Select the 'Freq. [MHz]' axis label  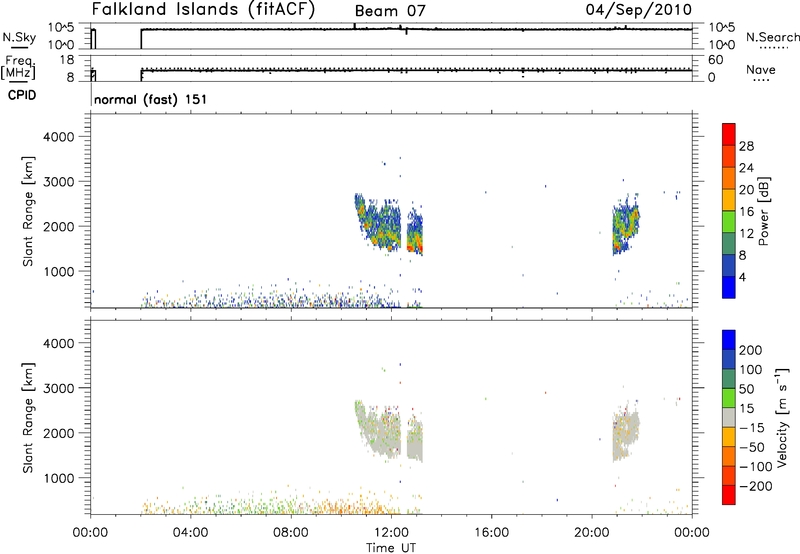click(19, 67)
